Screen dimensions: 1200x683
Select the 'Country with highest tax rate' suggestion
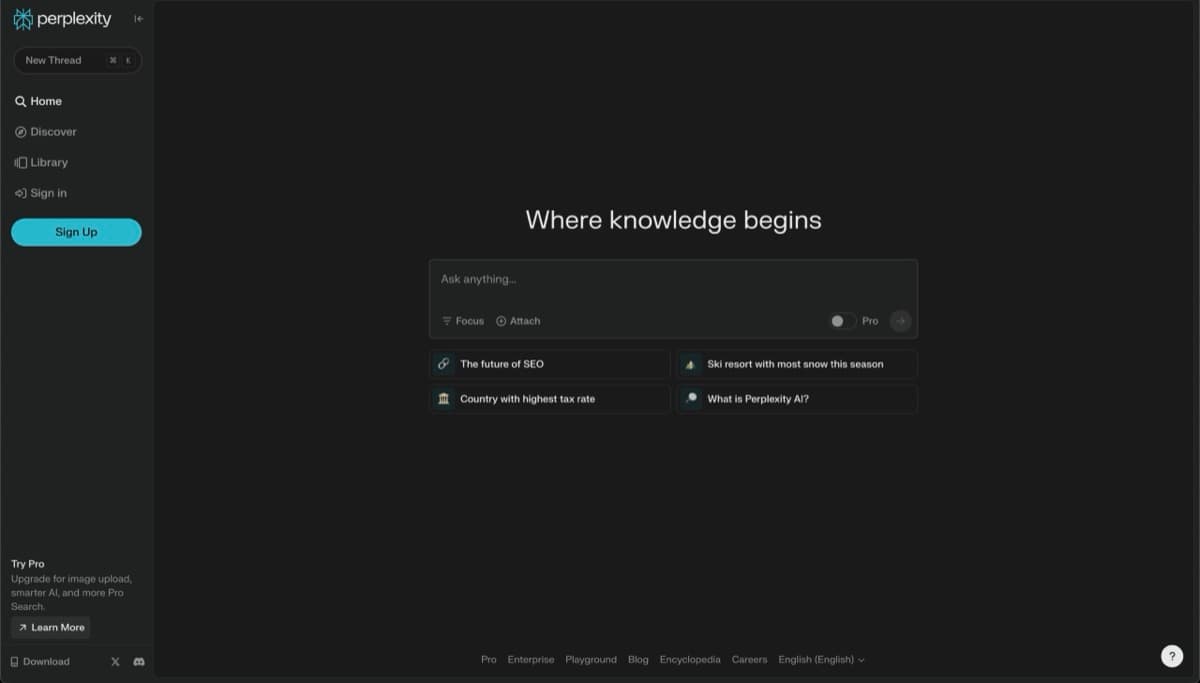click(x=548, y=398)
